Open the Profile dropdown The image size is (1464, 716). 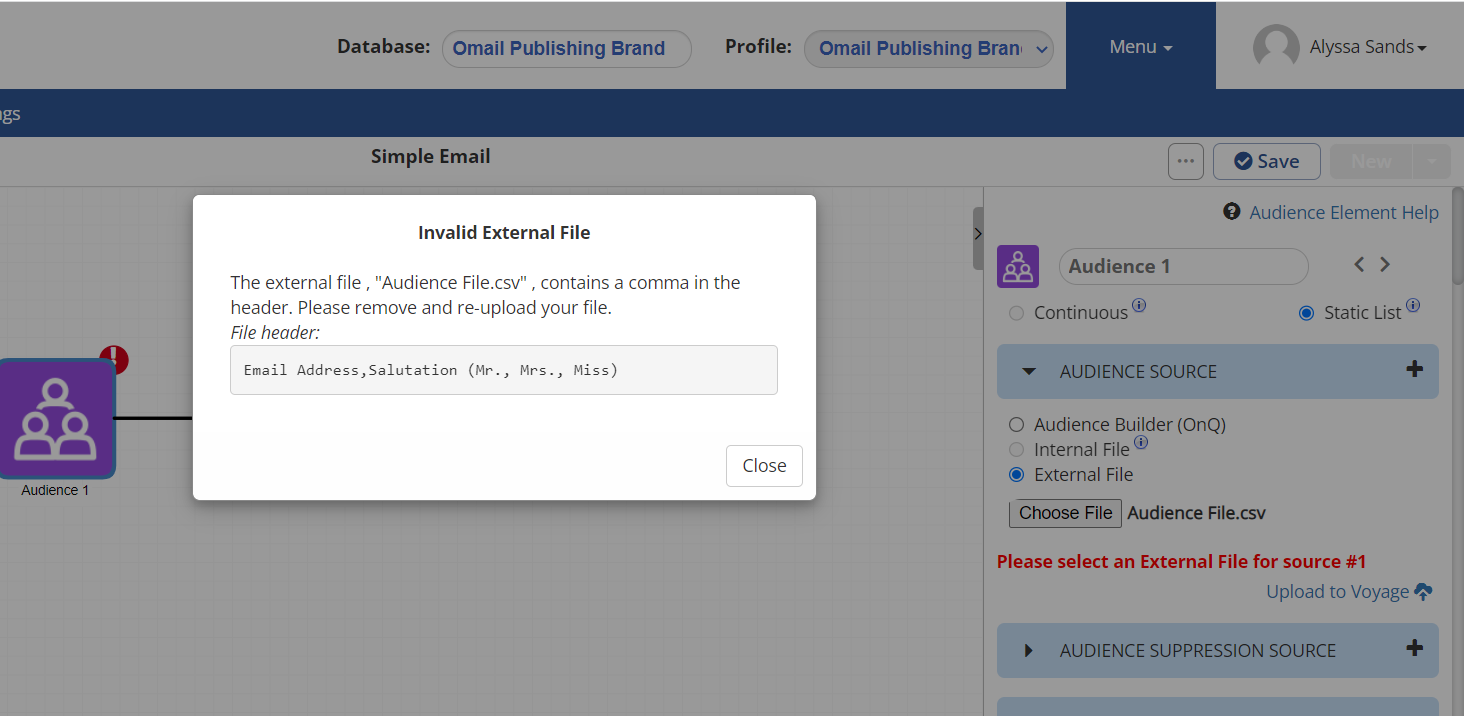(928, 48)
